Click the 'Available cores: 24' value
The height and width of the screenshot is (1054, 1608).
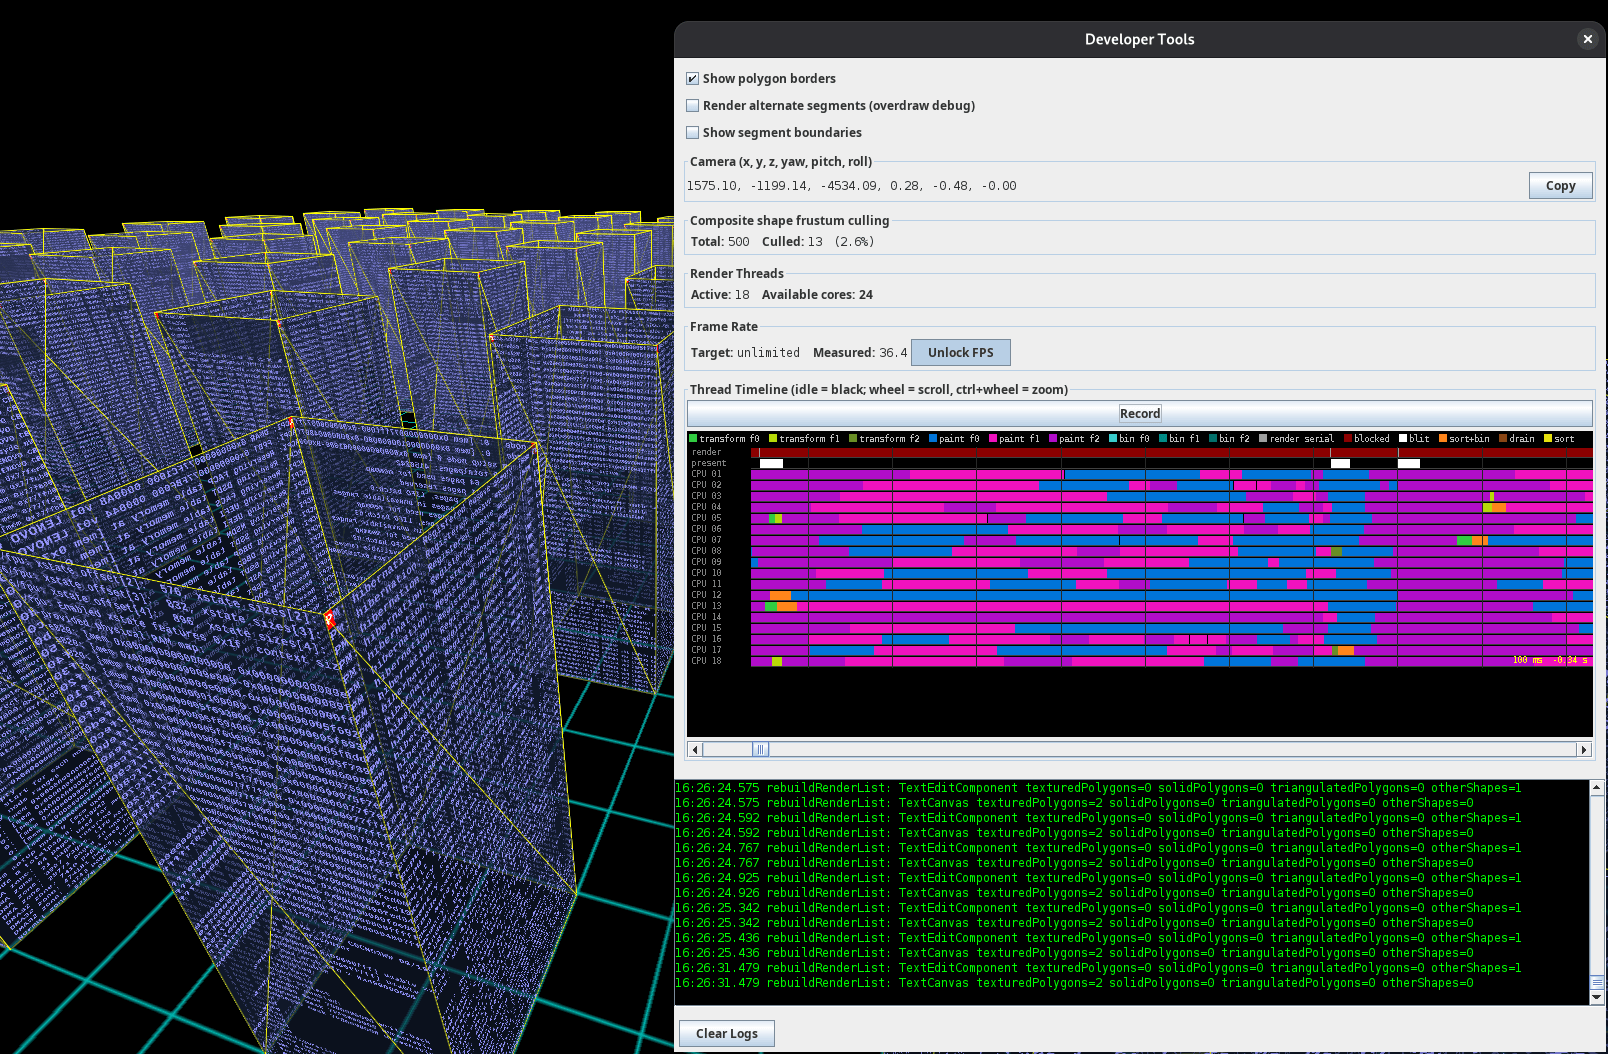tap(817, 294)
